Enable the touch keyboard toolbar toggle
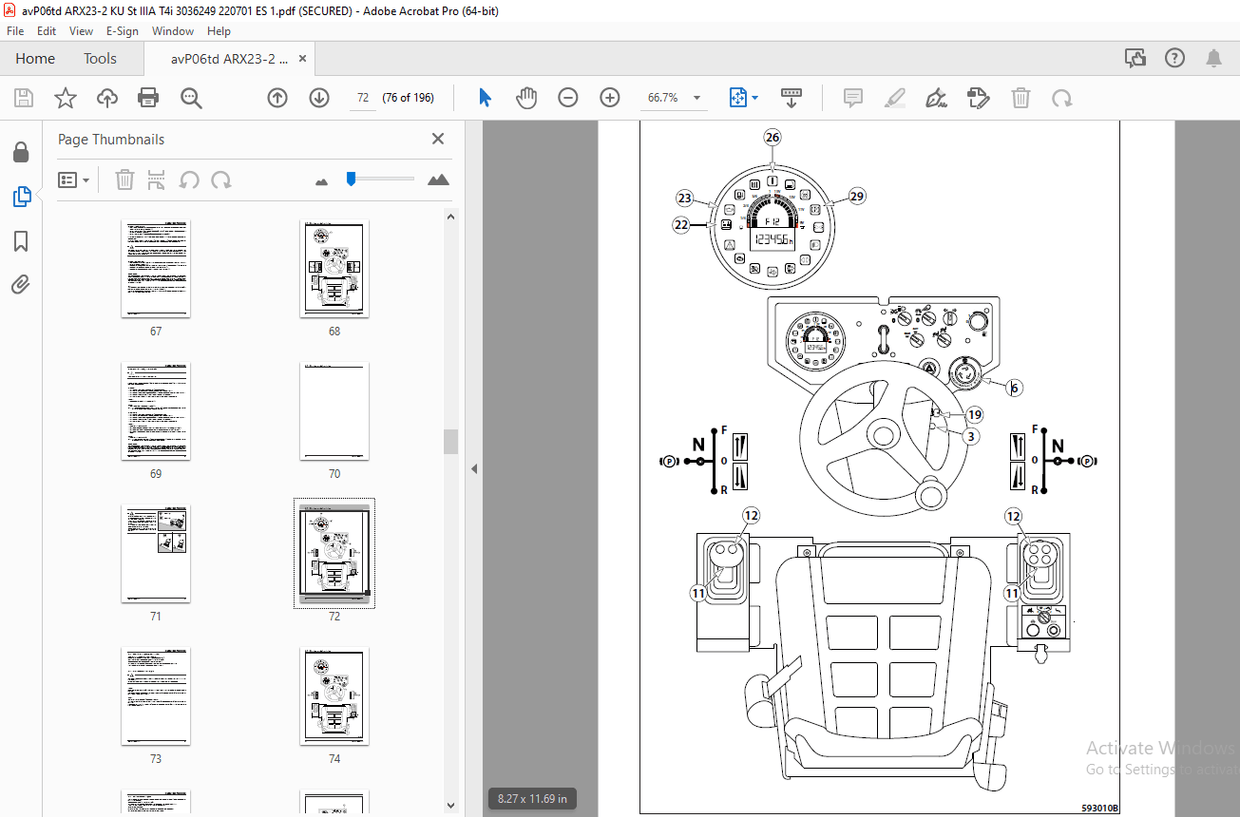The height and width of the screenshot is (817, 1240). click(x=791, y=97)
